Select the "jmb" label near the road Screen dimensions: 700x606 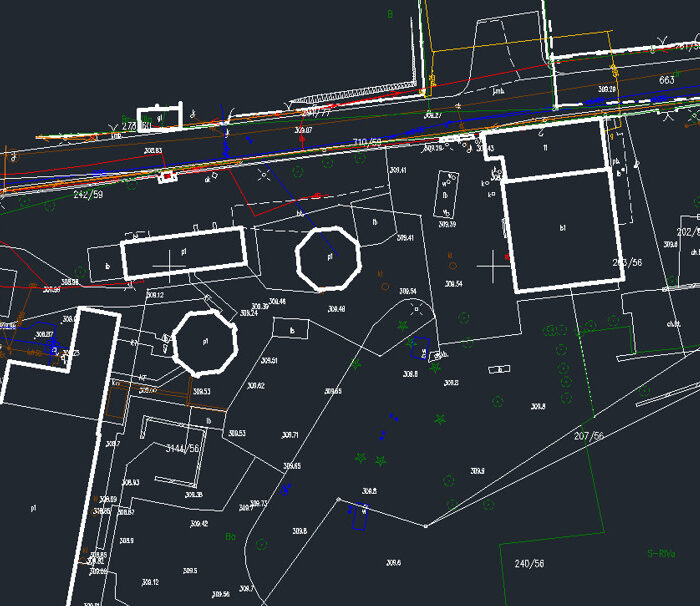pos(498,91)
